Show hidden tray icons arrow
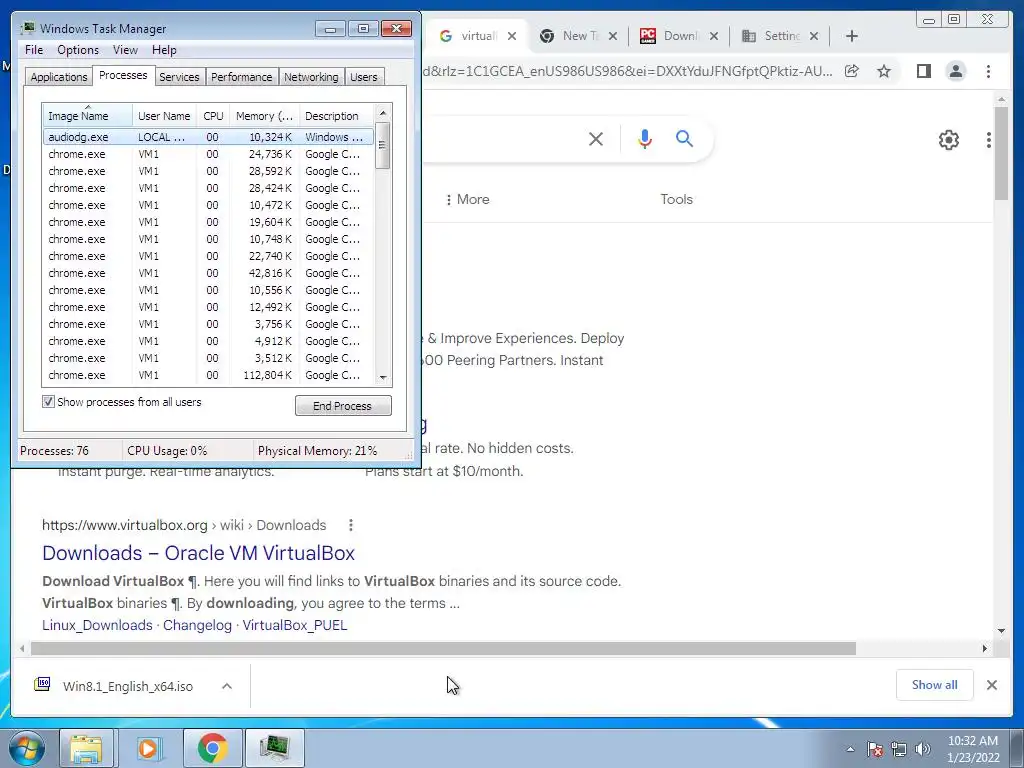The image size is (1024, 768). pyautogui.click(x=850, y=749)
